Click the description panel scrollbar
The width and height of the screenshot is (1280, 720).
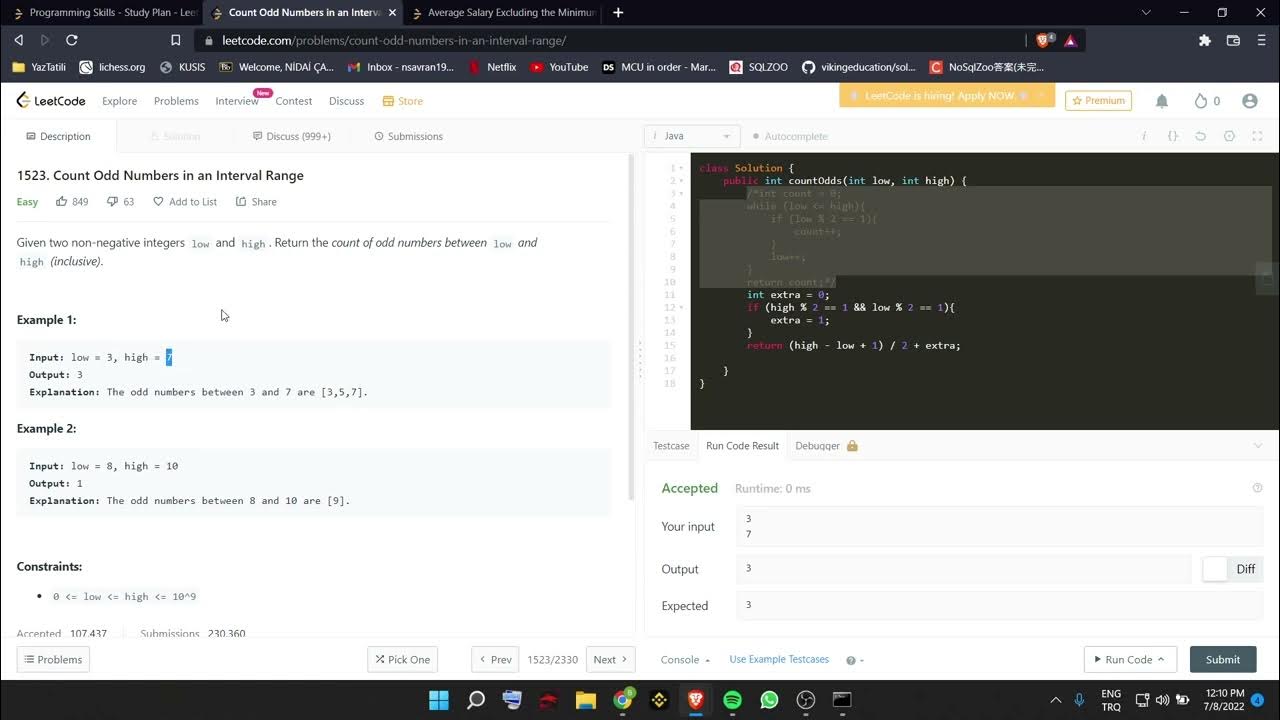631,328
